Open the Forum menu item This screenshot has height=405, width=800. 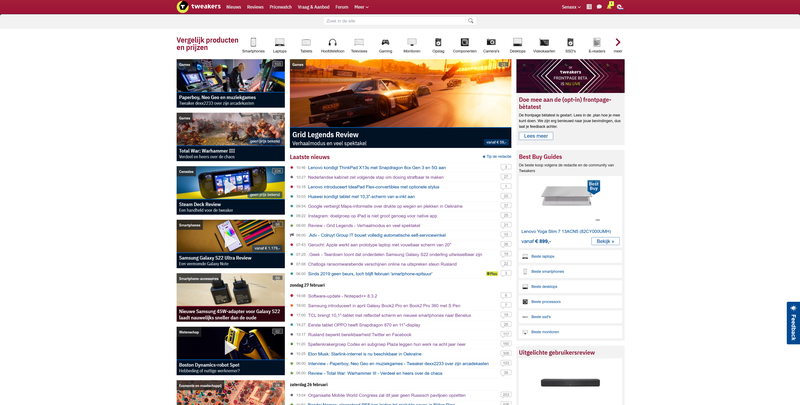[342, 7]
